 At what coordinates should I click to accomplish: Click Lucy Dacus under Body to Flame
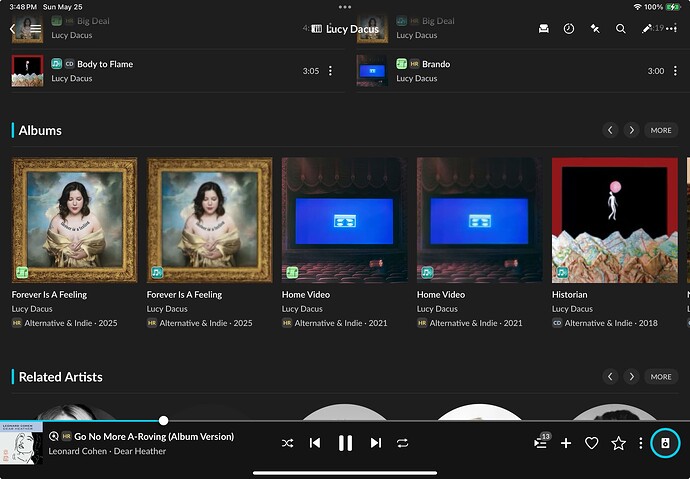pos(72,78)
